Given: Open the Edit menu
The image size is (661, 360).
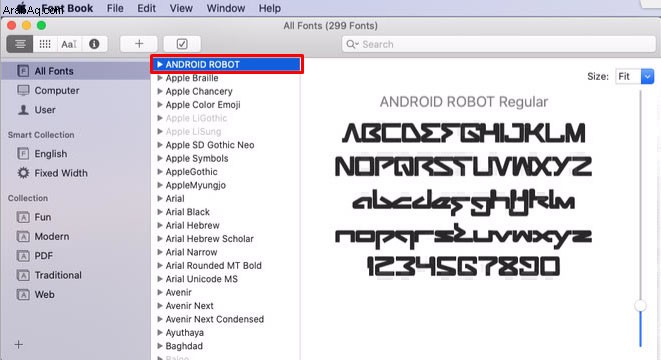Looking at the screenshot, I should coord(147,8).
